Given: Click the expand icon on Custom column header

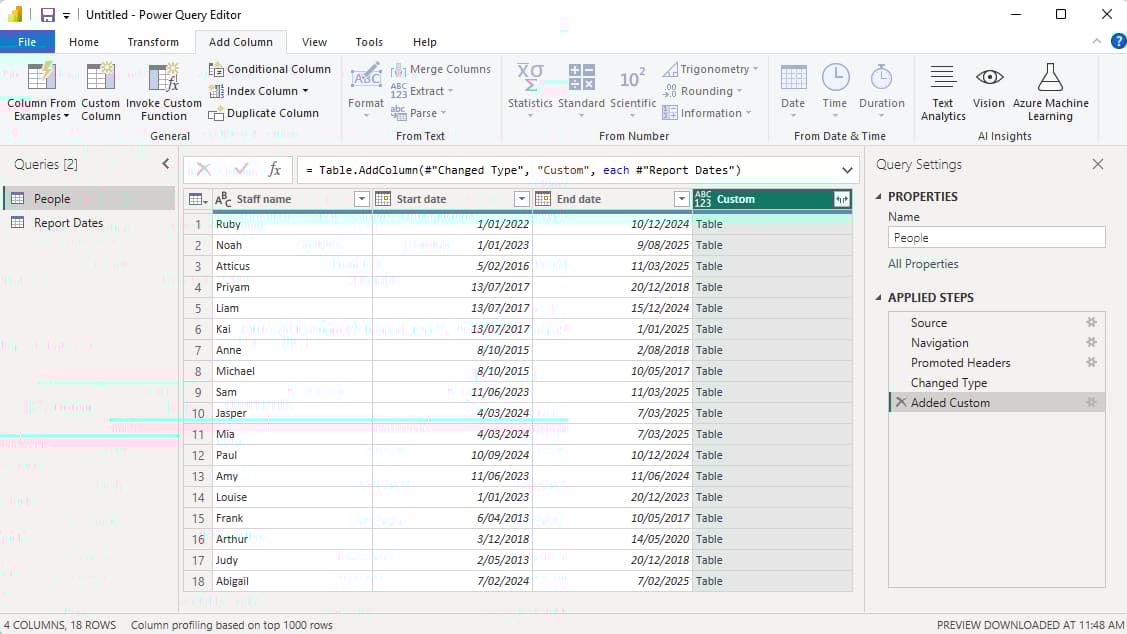Looking at the screenshot, I should (841, 199).
